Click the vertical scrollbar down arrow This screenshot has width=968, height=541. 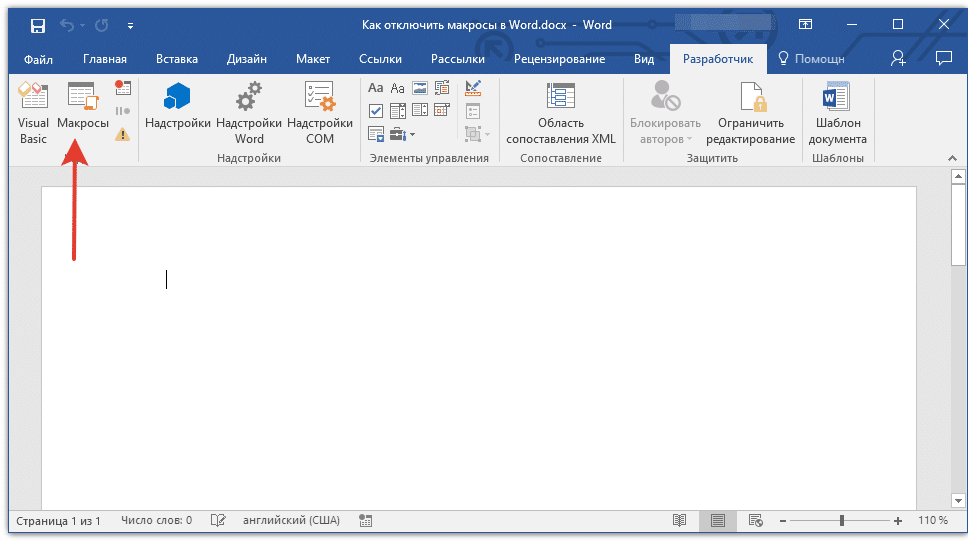pos(956,499)
